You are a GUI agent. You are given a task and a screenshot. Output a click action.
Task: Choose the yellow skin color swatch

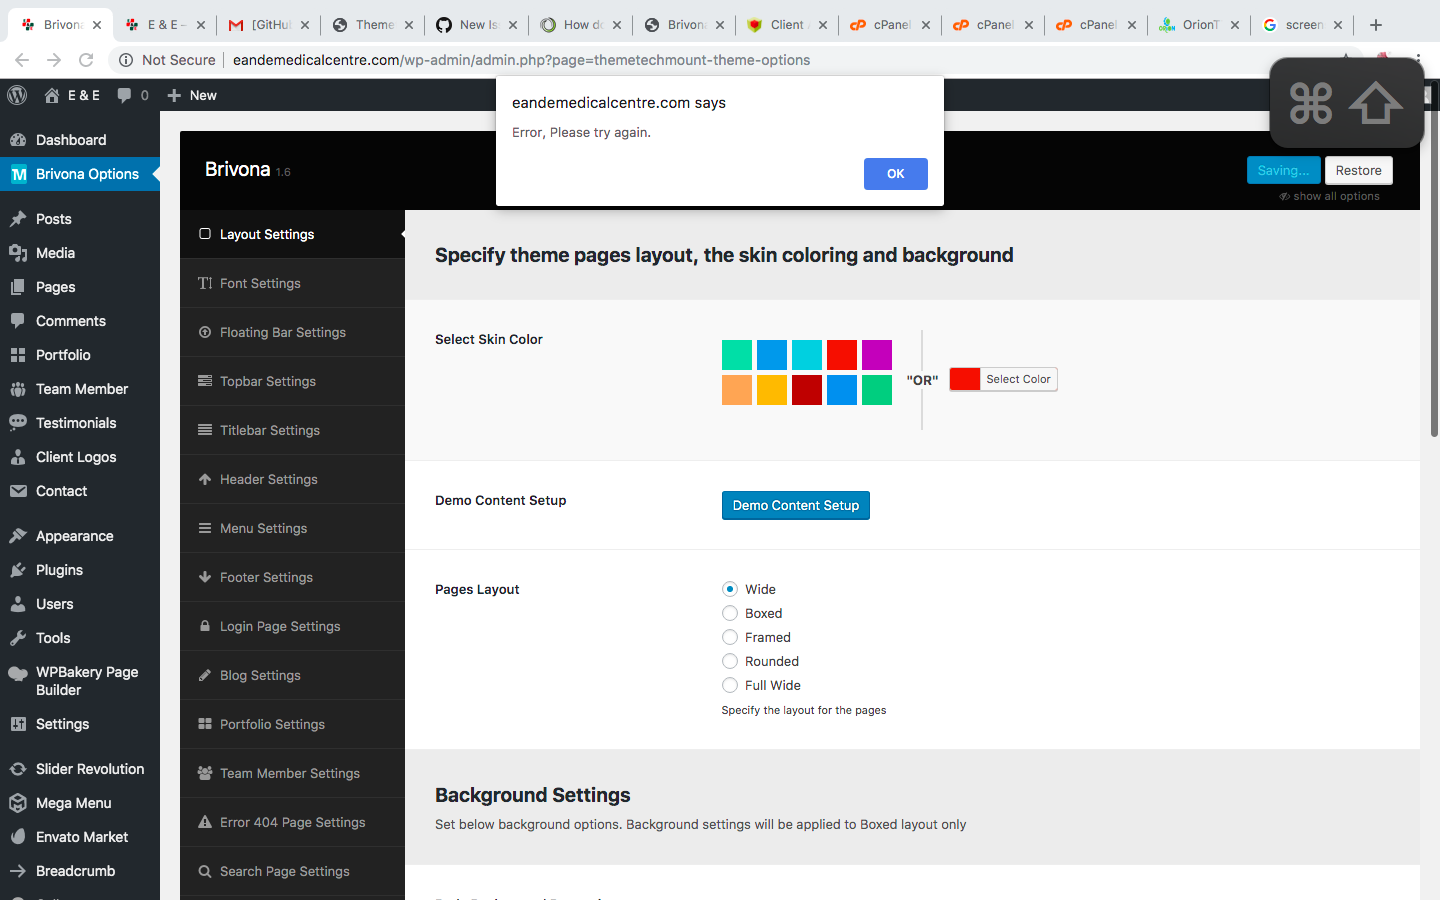click(772, 390)
